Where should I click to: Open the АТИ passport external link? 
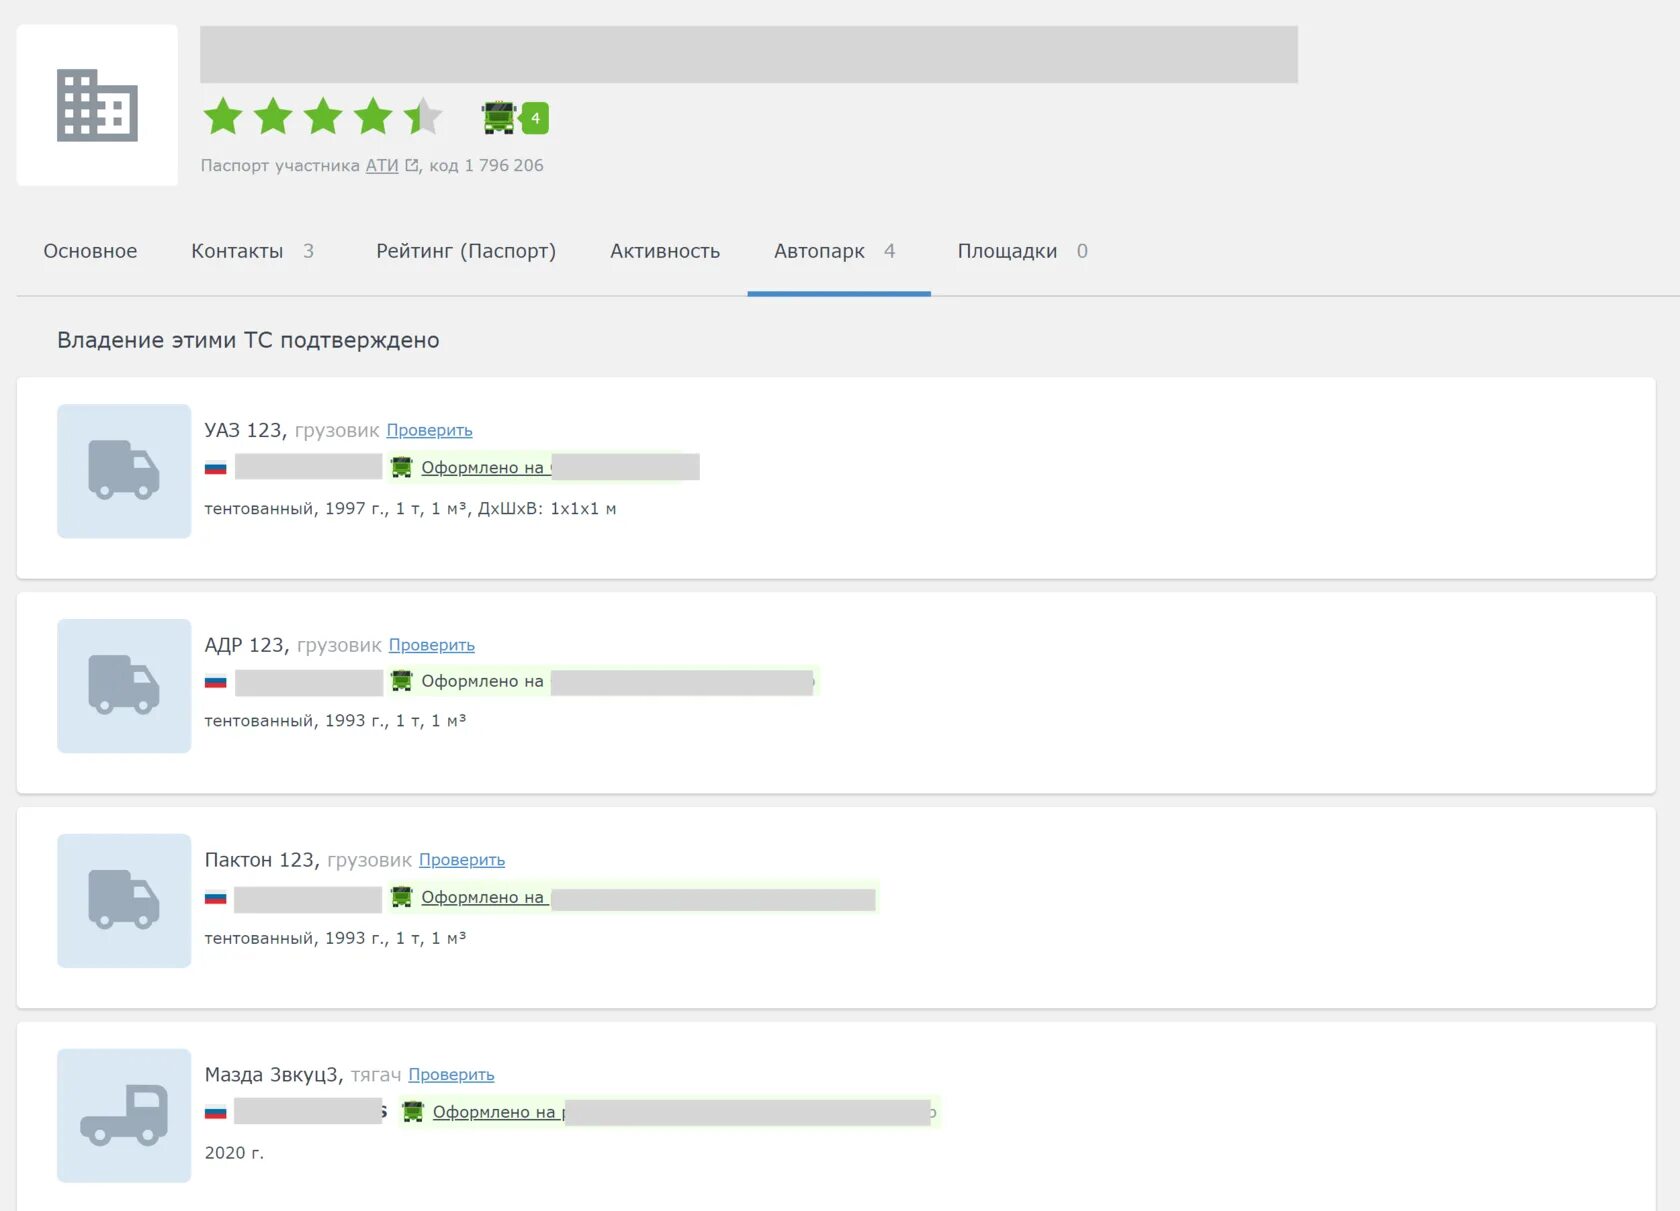(x=382, y=165)
